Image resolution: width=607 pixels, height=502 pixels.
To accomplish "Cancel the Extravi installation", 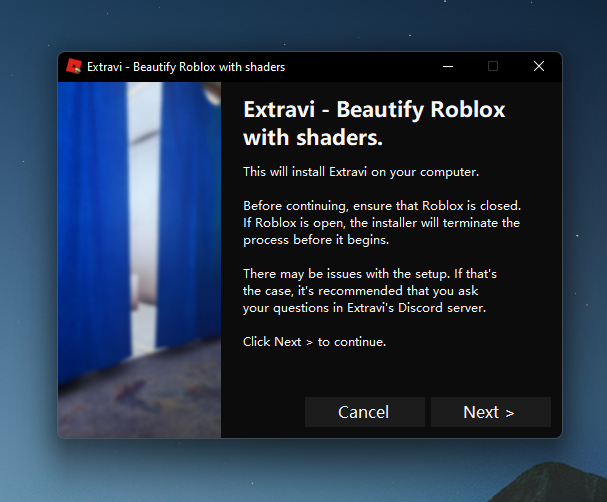I will coord(365,412).
